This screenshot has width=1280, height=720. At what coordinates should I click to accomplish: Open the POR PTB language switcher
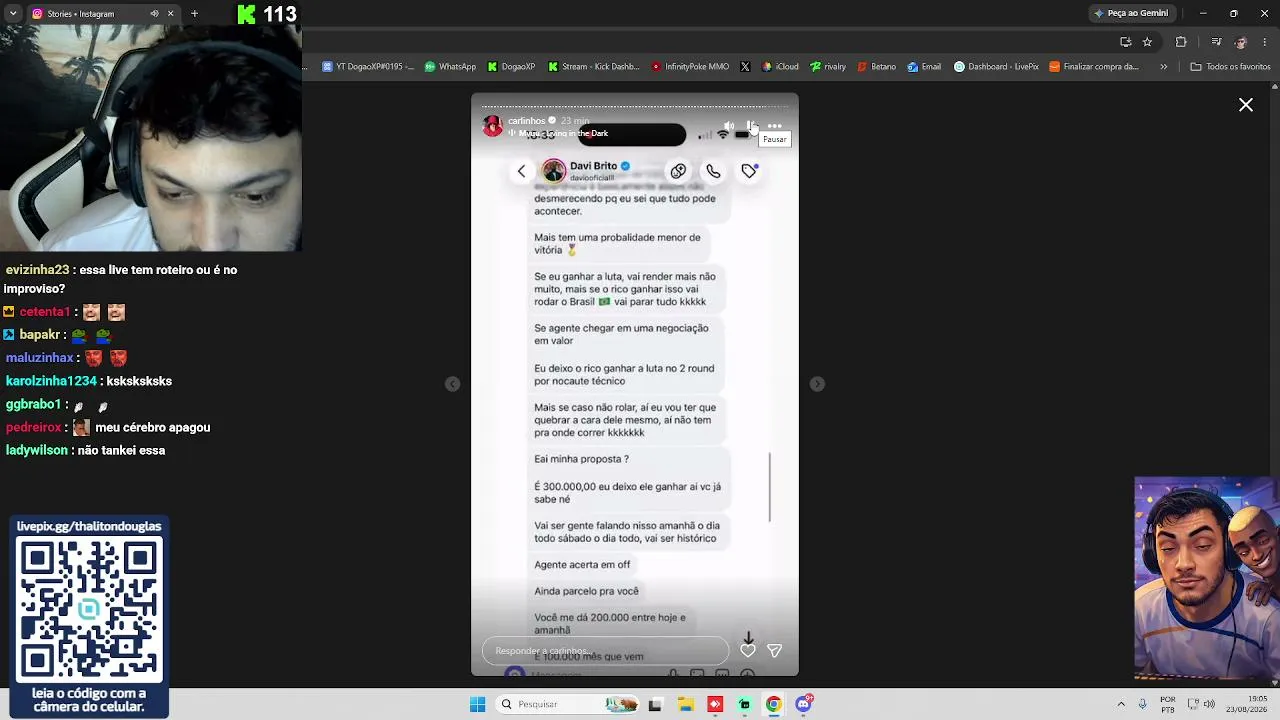tap(1168, 704)
